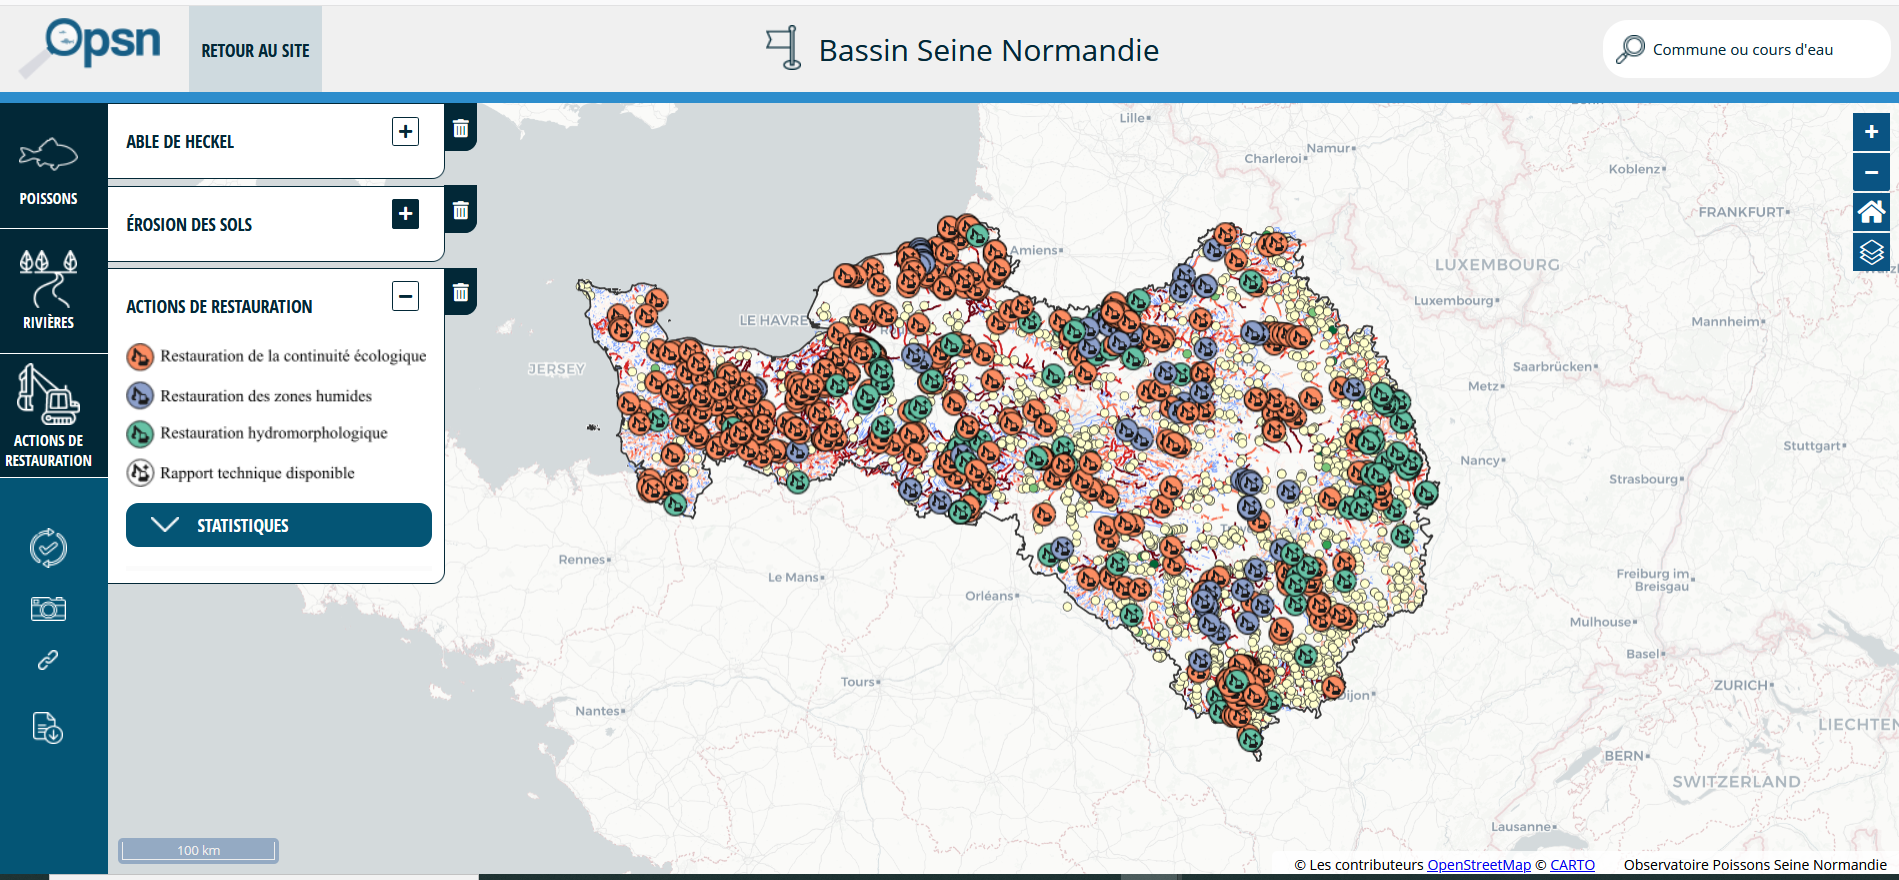Open the basemap layers switcher
The image size is (1899, 880).
(x=1870, y=252)
